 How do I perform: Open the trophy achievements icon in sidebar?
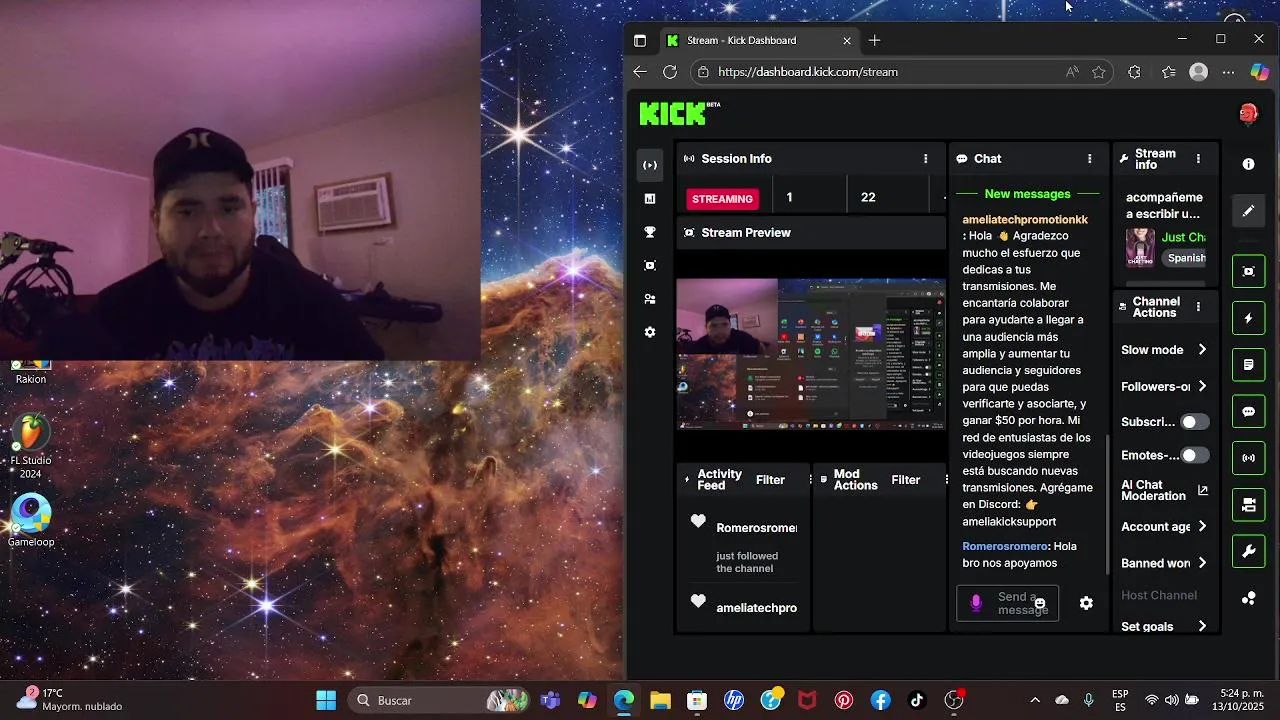650,232
